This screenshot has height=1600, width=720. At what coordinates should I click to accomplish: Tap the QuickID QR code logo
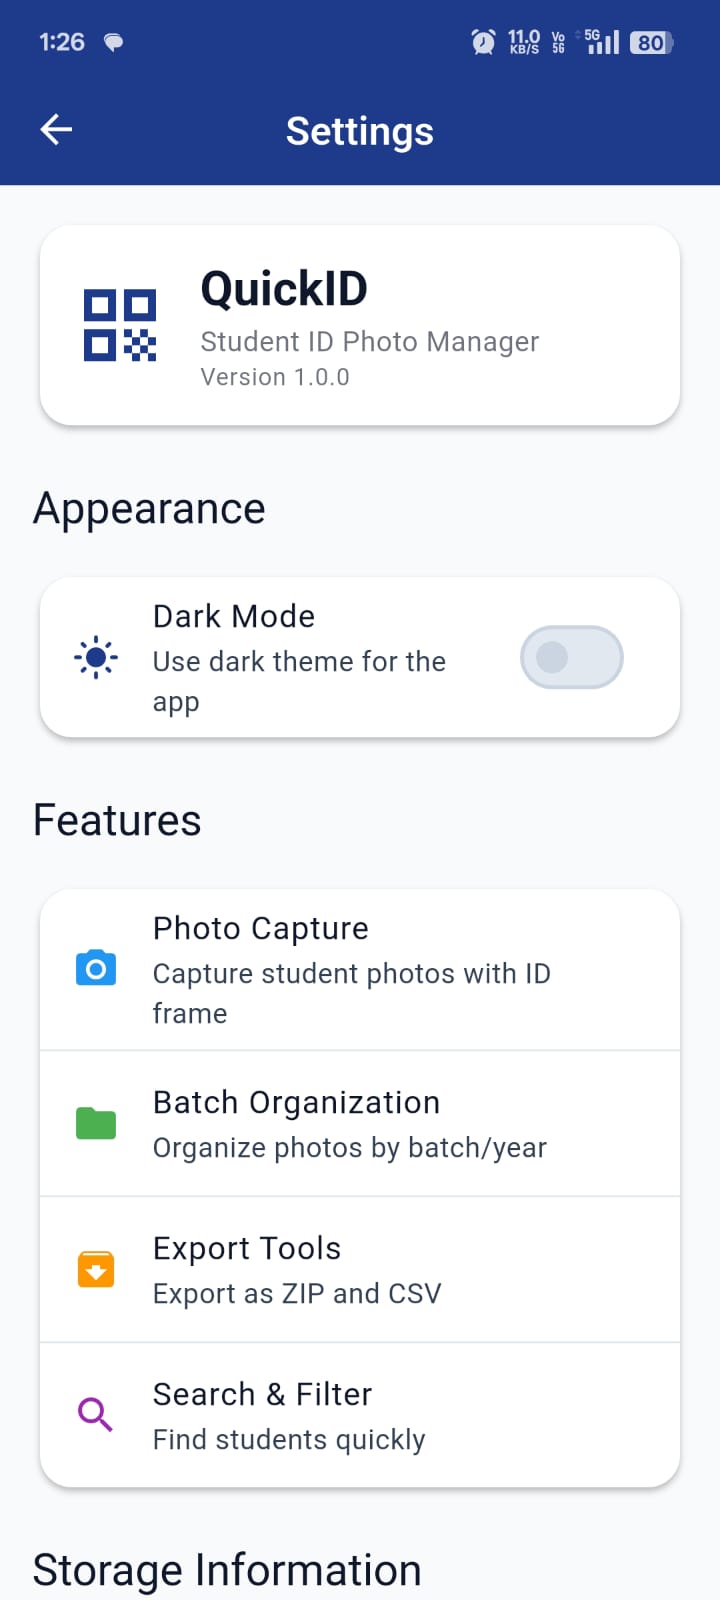[120, 325]
